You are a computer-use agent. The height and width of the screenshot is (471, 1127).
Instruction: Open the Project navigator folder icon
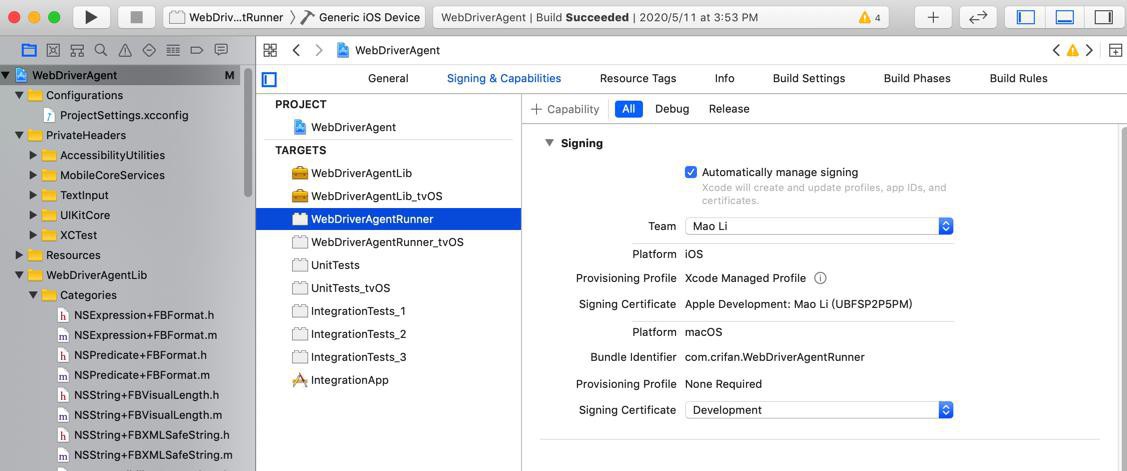[x=29, y=50]
